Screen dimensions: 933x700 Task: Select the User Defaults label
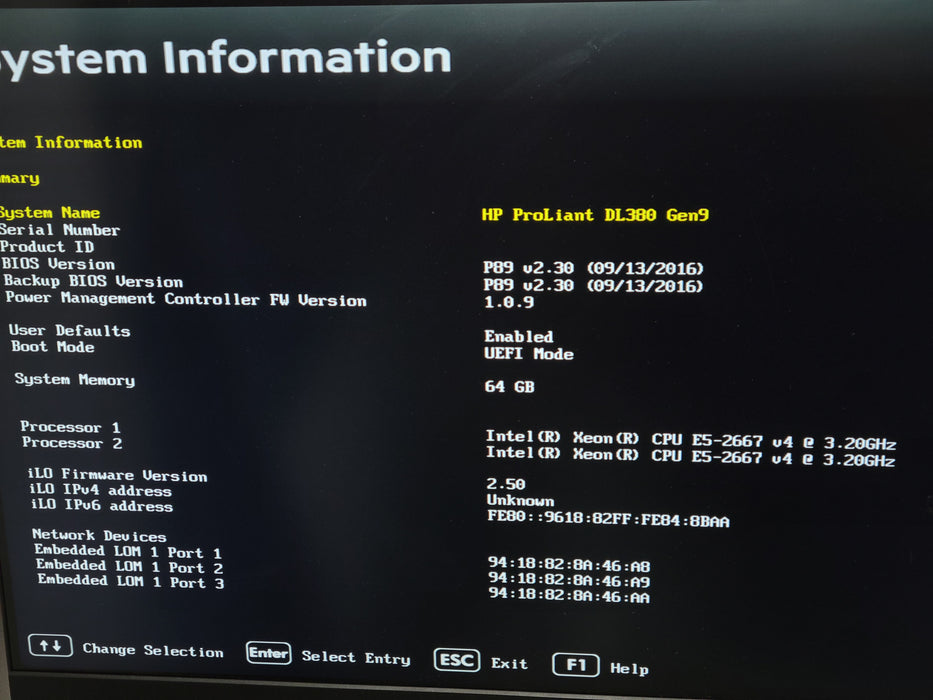pyautogui.click(x=70, y=330)
